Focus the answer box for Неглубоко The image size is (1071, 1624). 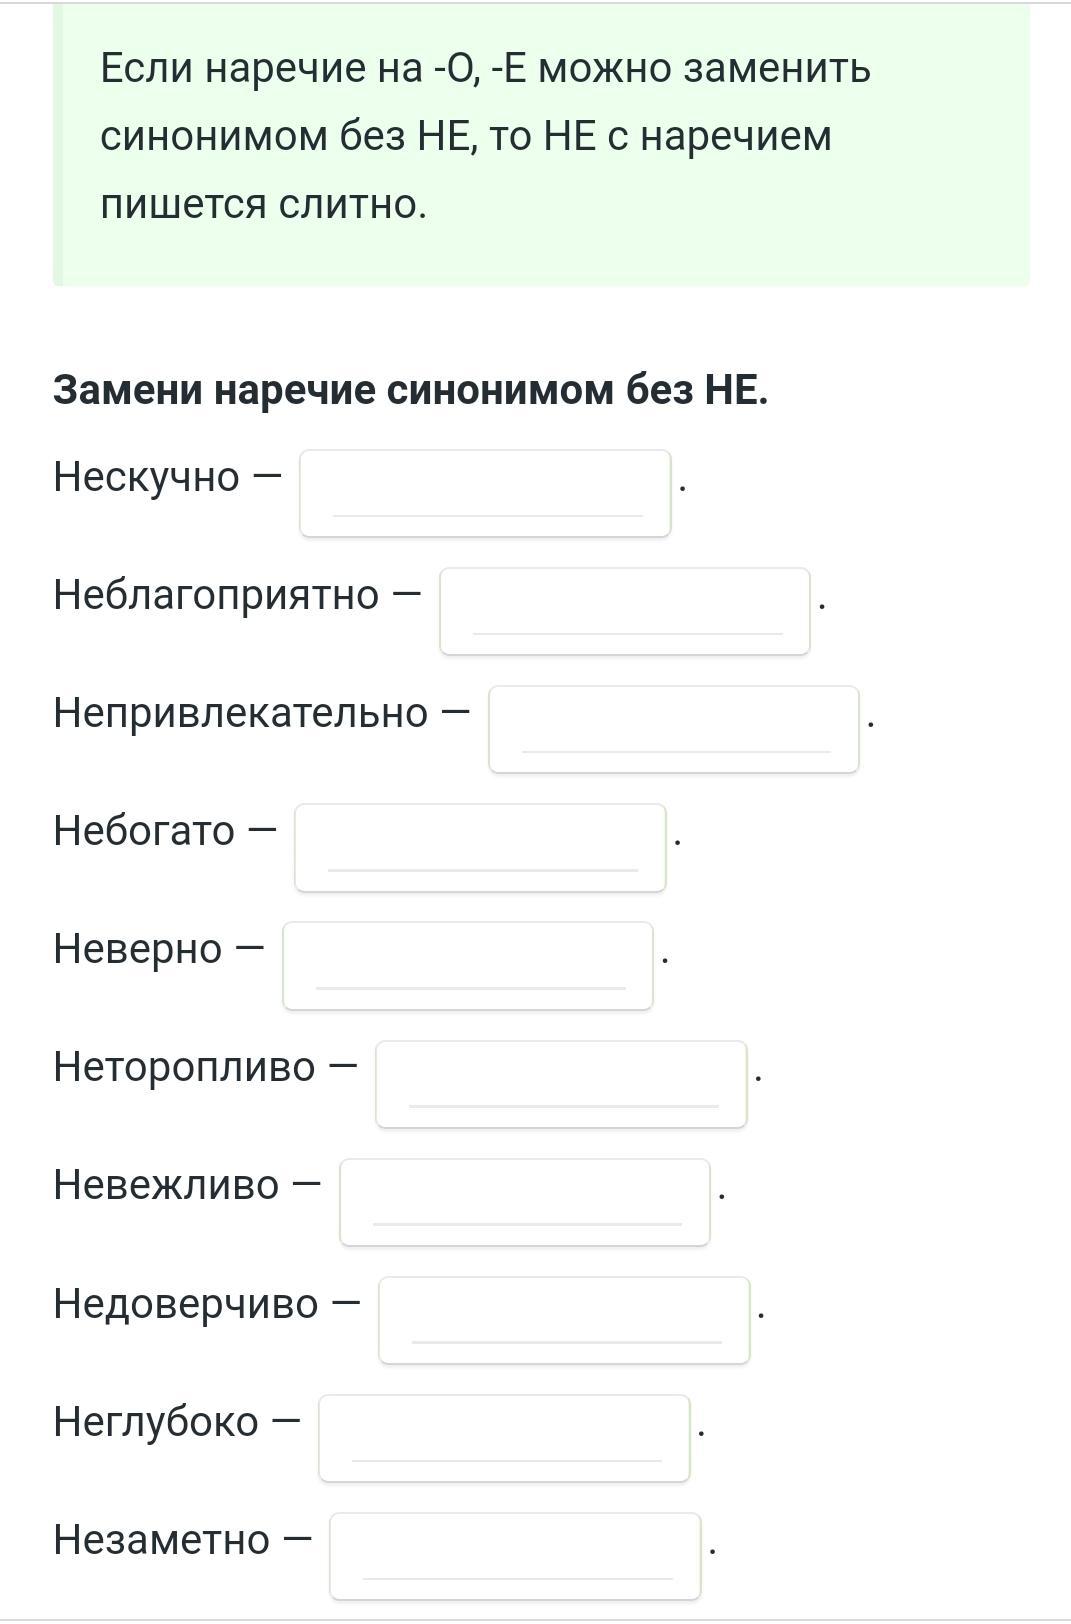[x=504, y=1438]
